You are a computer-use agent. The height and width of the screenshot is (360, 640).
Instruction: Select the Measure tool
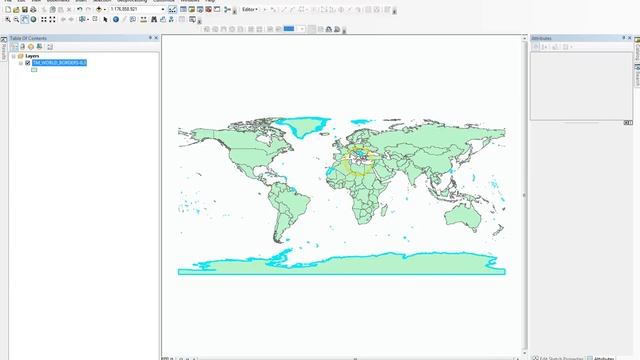point(144,19)
